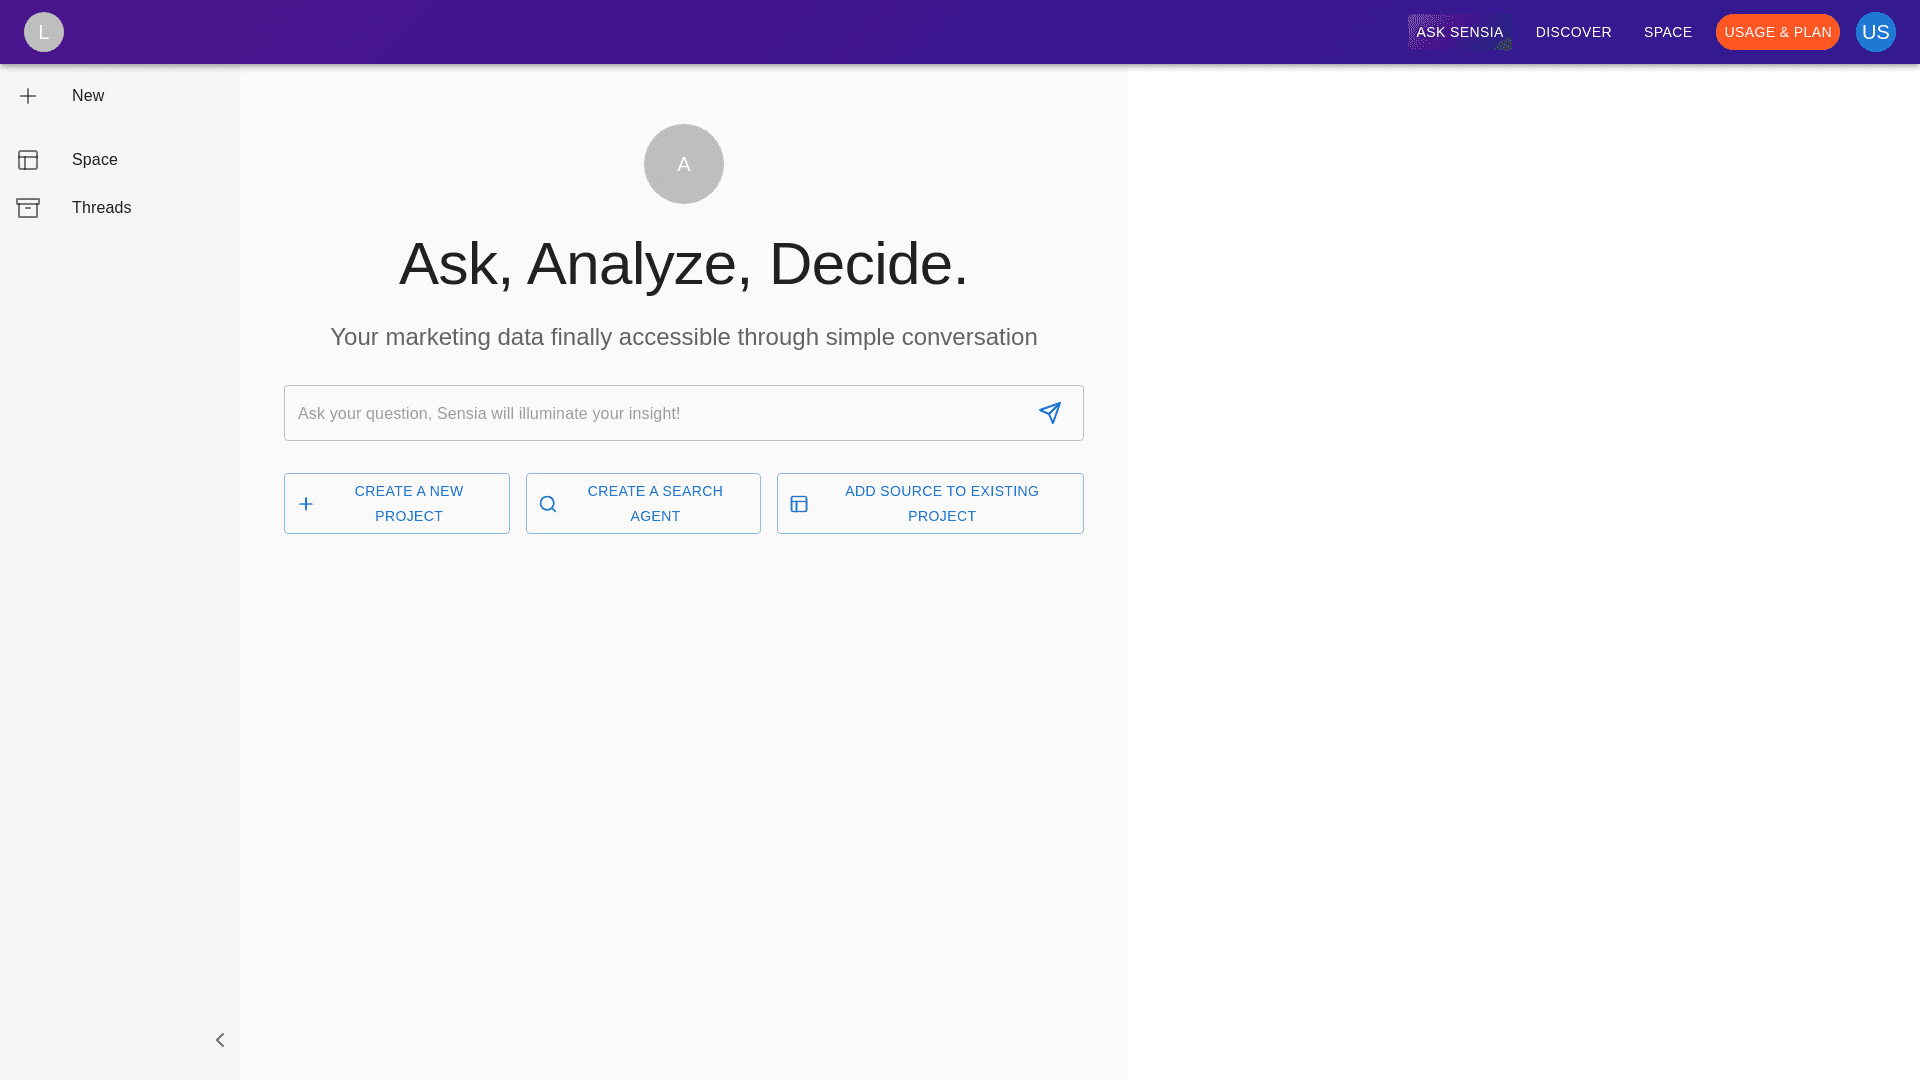1920x1080 pixels.
Task: Click the Space layout icon in sidebar
Action: [x=28, y=160]
